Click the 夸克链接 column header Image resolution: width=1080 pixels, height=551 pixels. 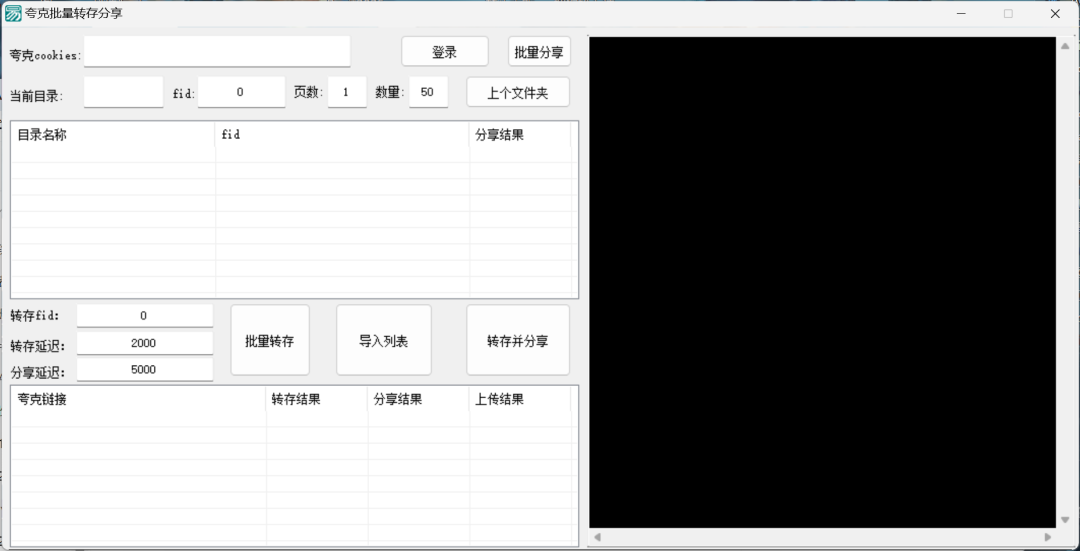click(x=138, y=399)
